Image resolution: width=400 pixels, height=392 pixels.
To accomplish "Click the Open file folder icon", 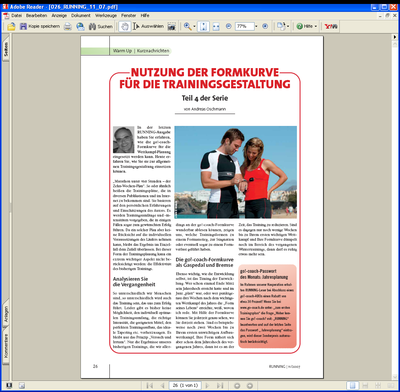I will point(11,27).
